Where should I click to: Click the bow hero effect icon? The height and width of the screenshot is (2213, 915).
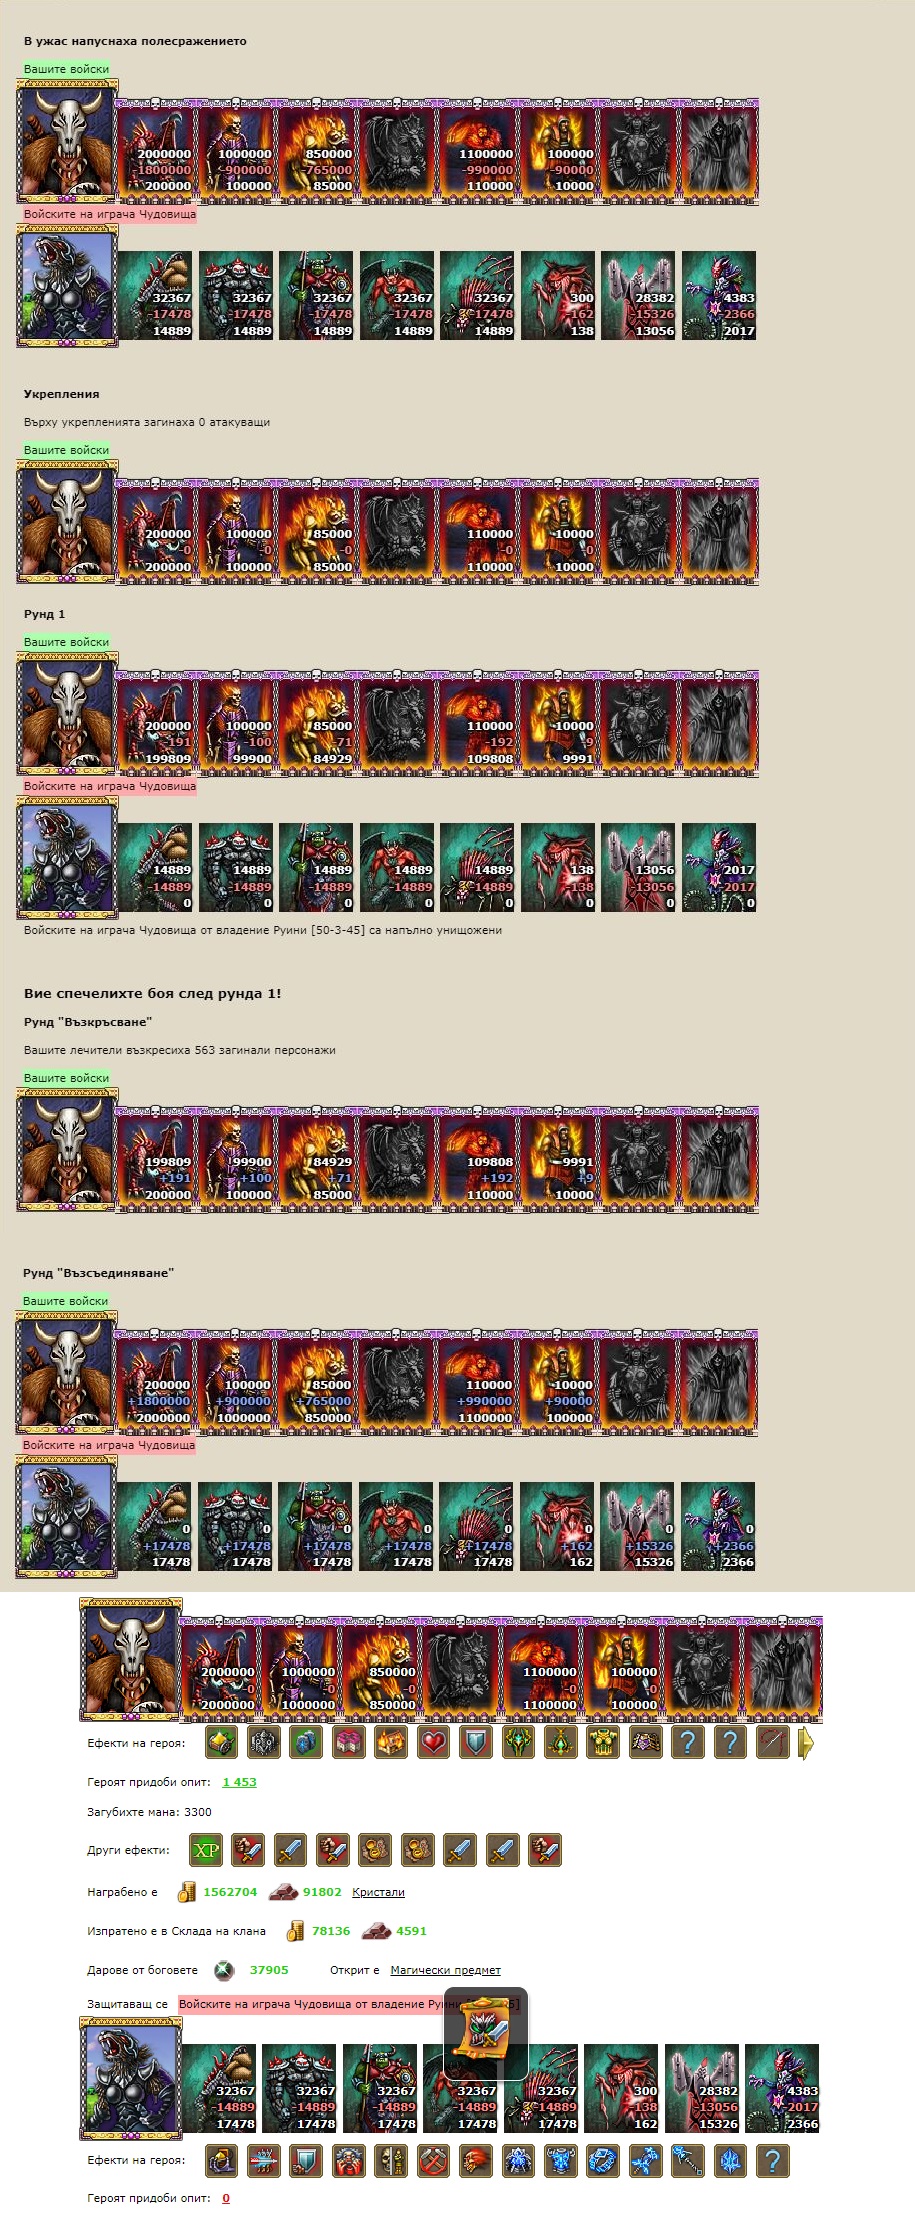772,1743
